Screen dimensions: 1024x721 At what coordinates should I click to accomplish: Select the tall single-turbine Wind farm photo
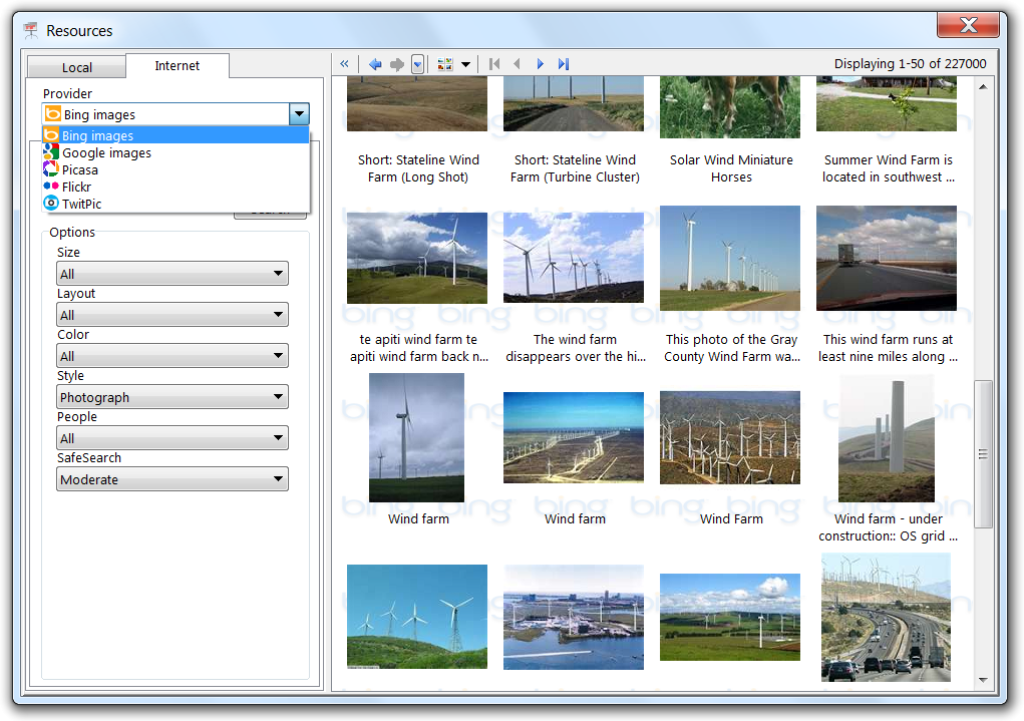(417, 438)
